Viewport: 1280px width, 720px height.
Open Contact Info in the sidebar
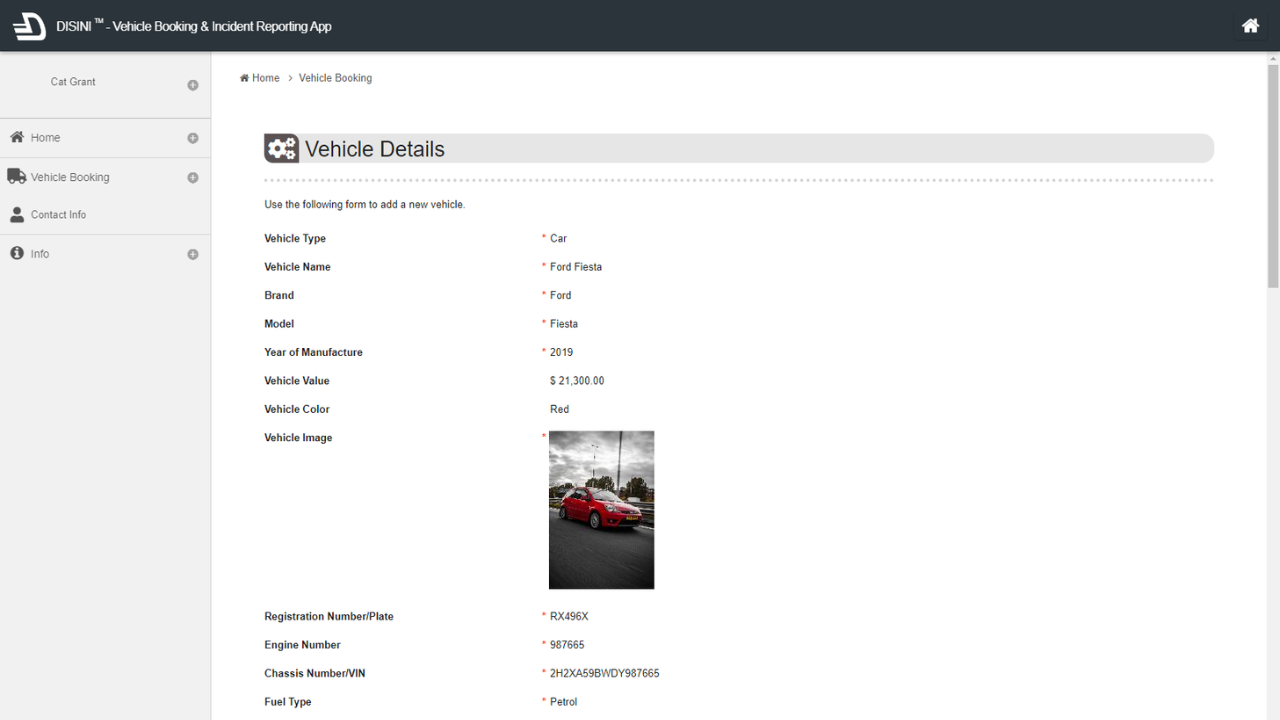point(58,215)
